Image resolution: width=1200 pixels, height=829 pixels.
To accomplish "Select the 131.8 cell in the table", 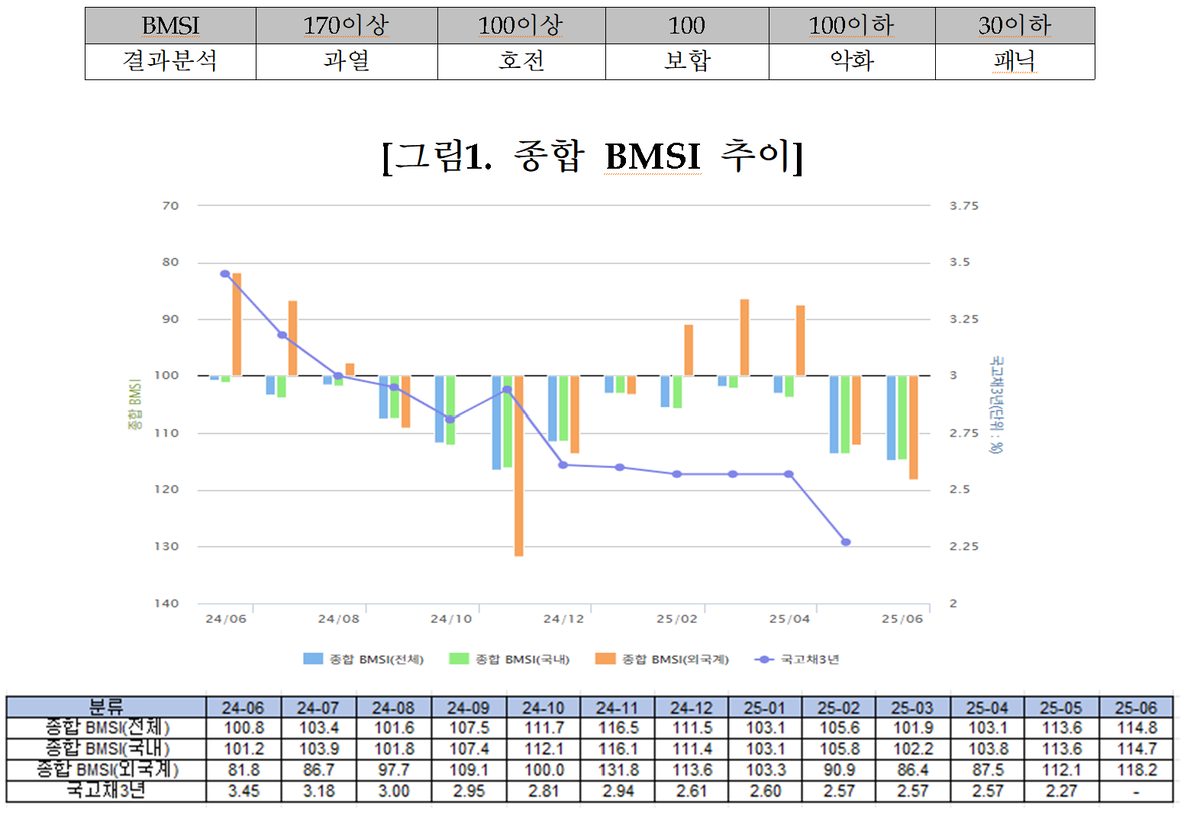I will [x=616, y=770].
